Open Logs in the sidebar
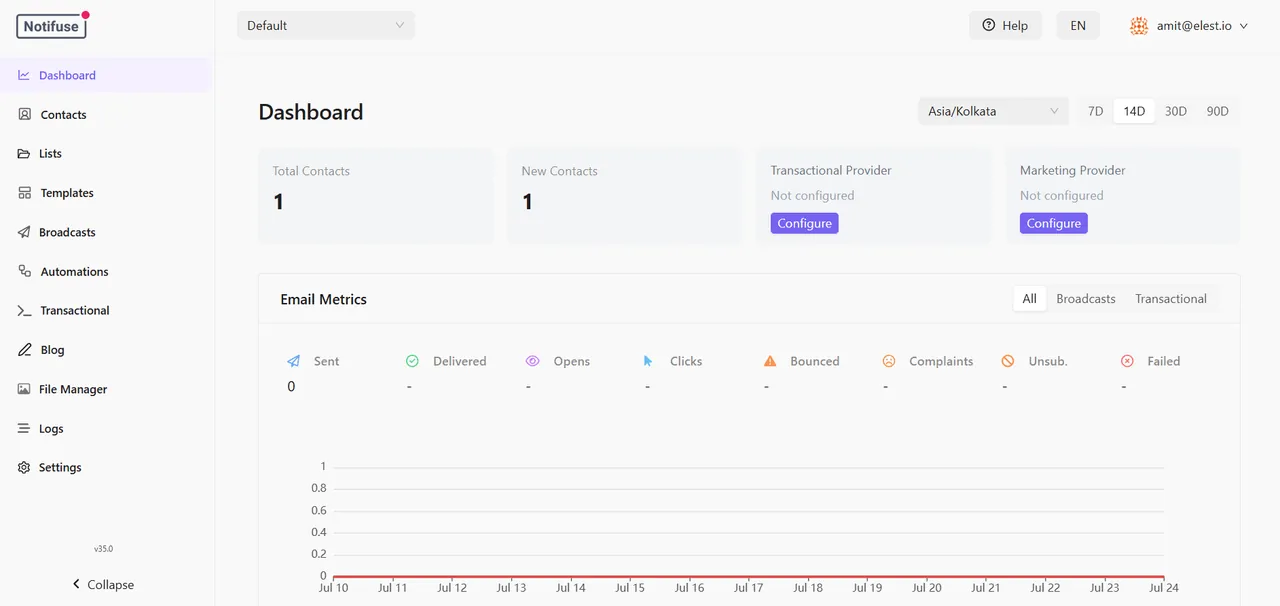This screenshot has width=1280, height=606. 105,428
